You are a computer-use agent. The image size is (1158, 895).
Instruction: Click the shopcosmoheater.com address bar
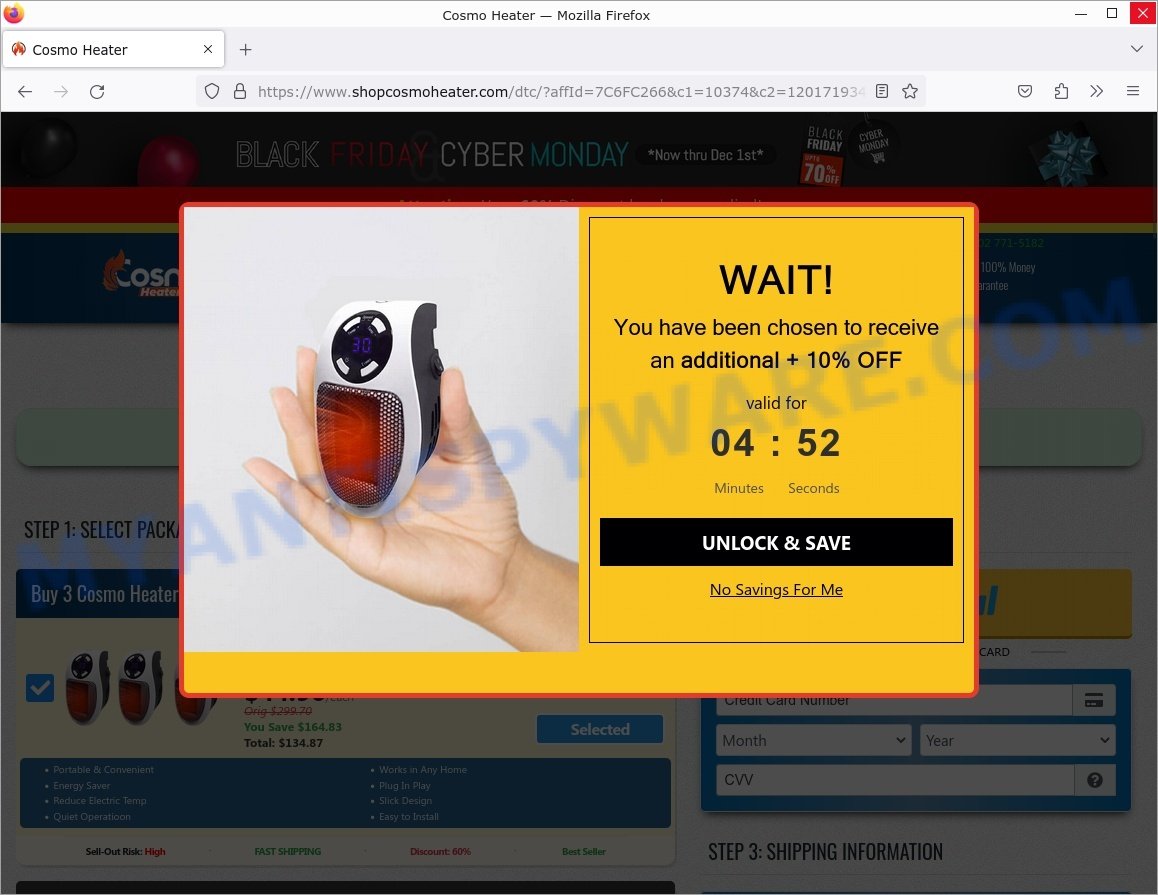561,92
